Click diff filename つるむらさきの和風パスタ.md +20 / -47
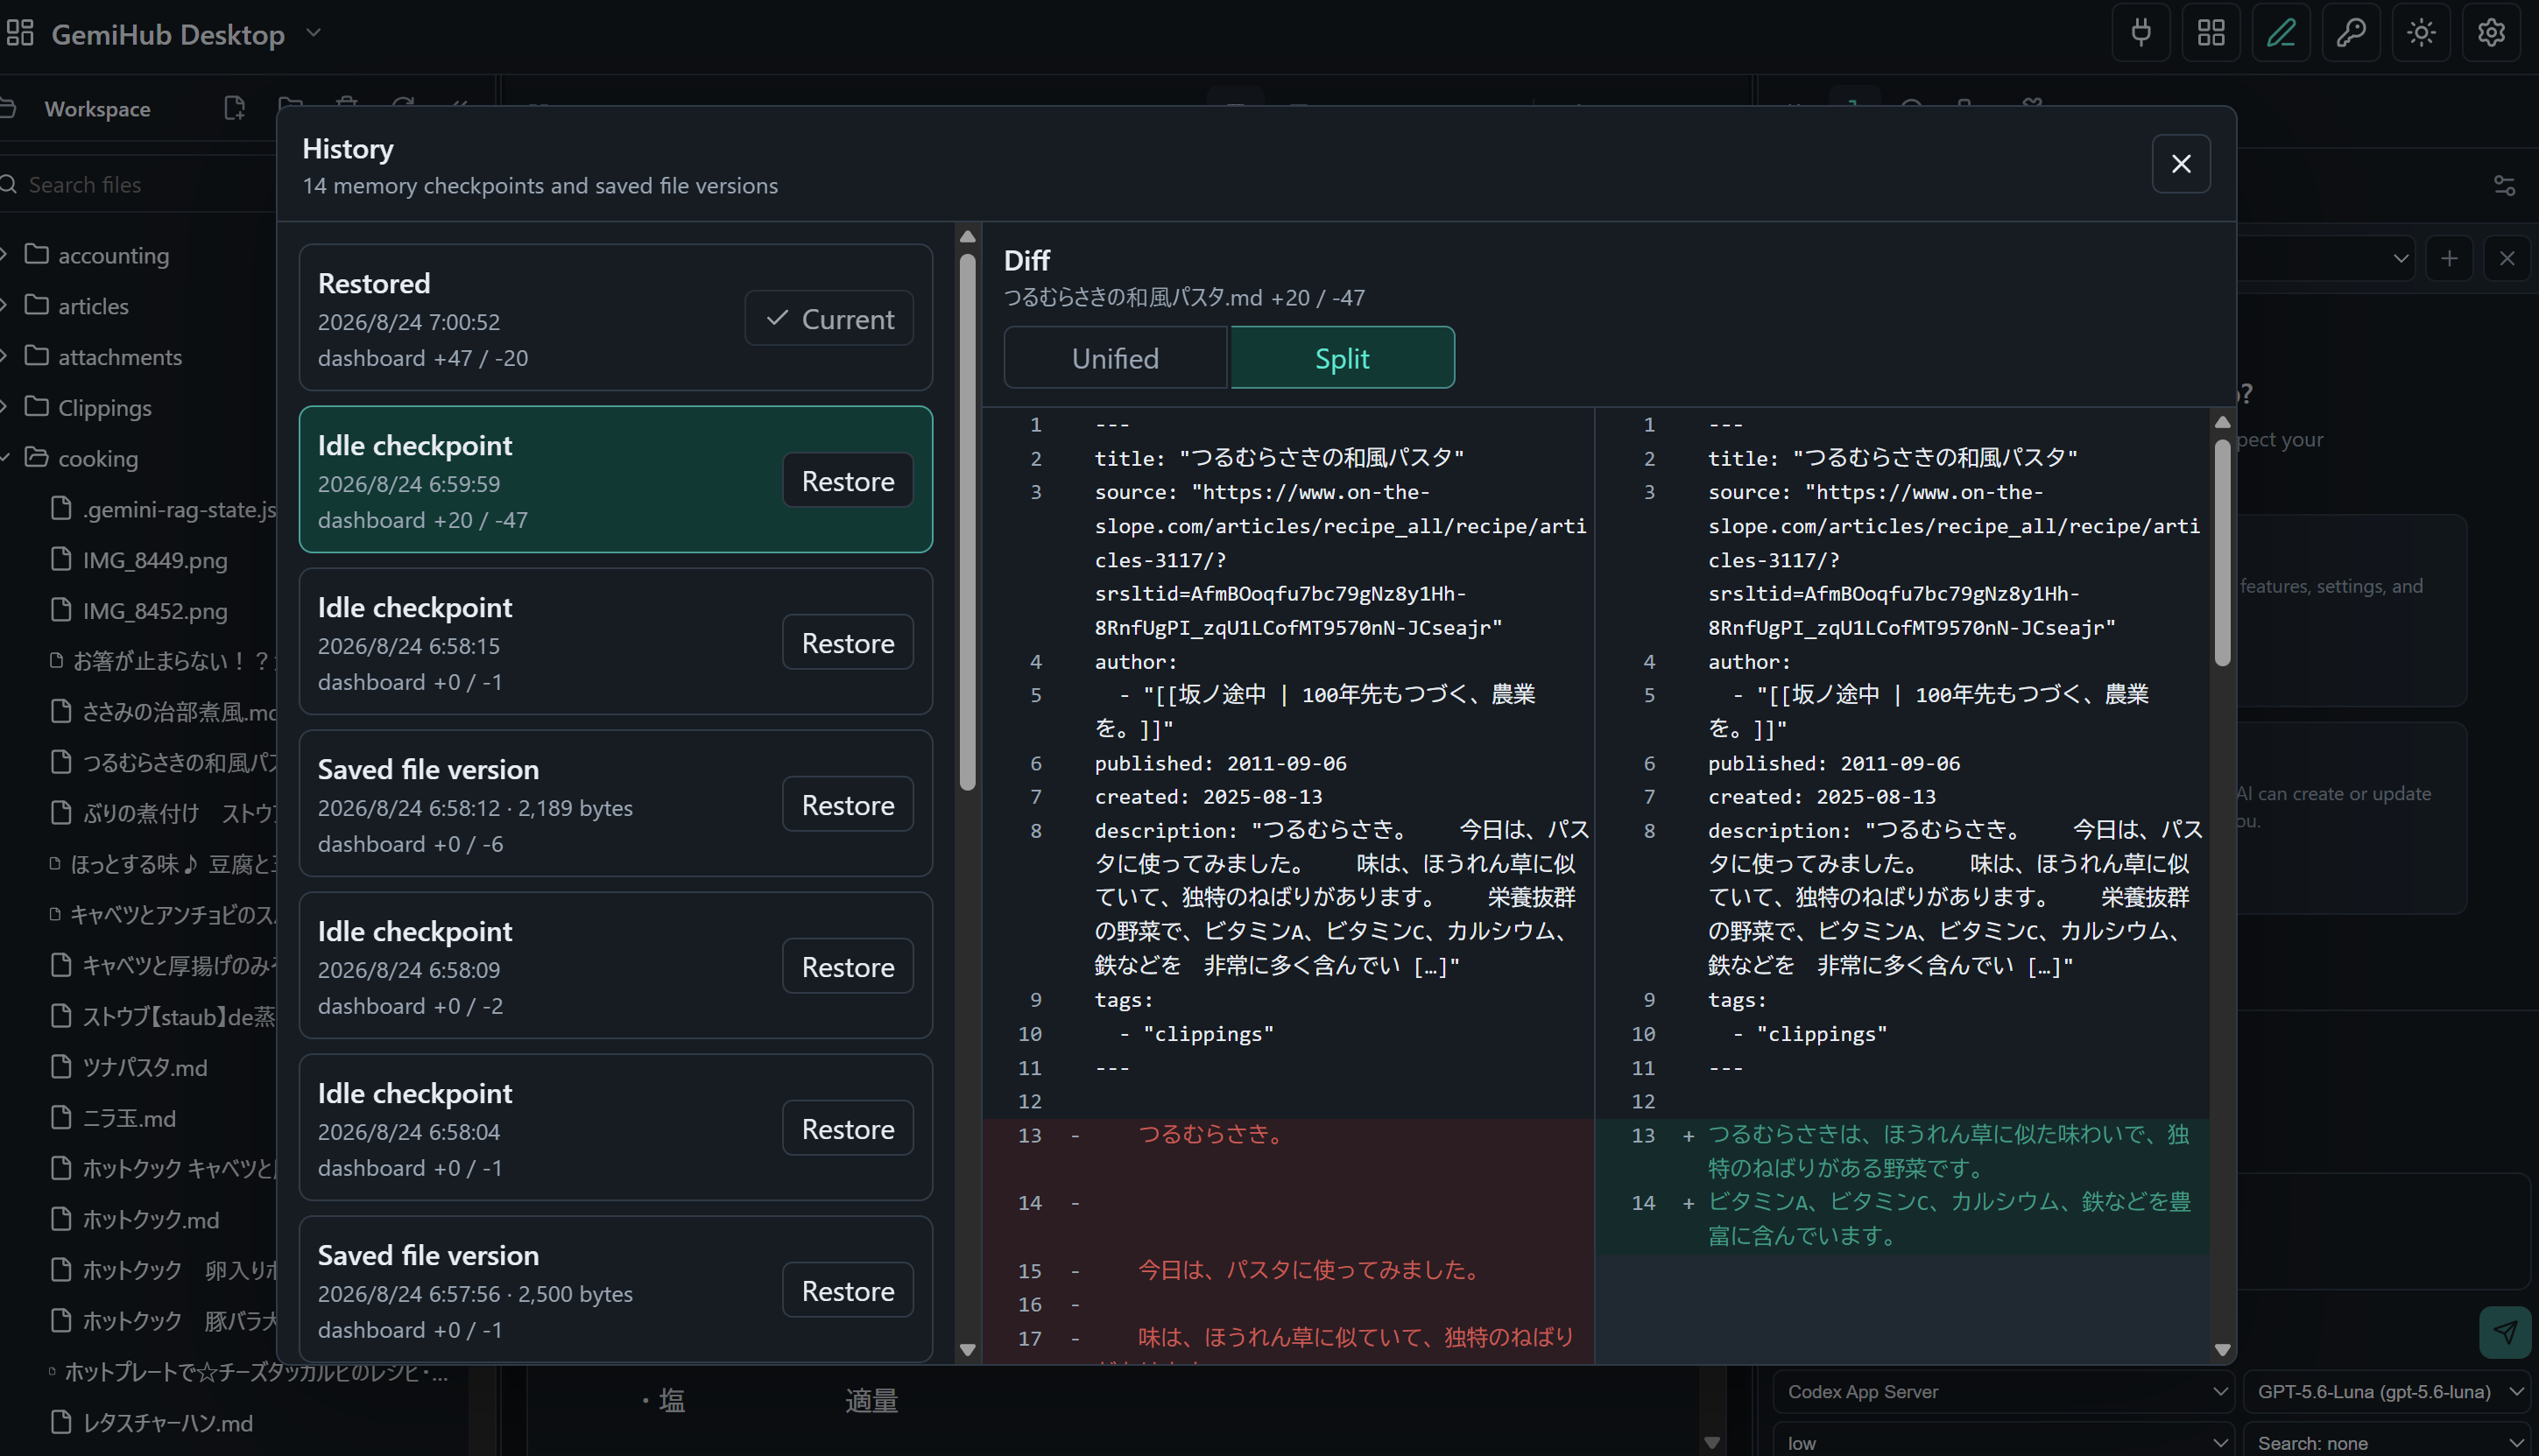Image resolution: width=2539 pixels, height=1456 pixels. click(x=1184, y=297)
